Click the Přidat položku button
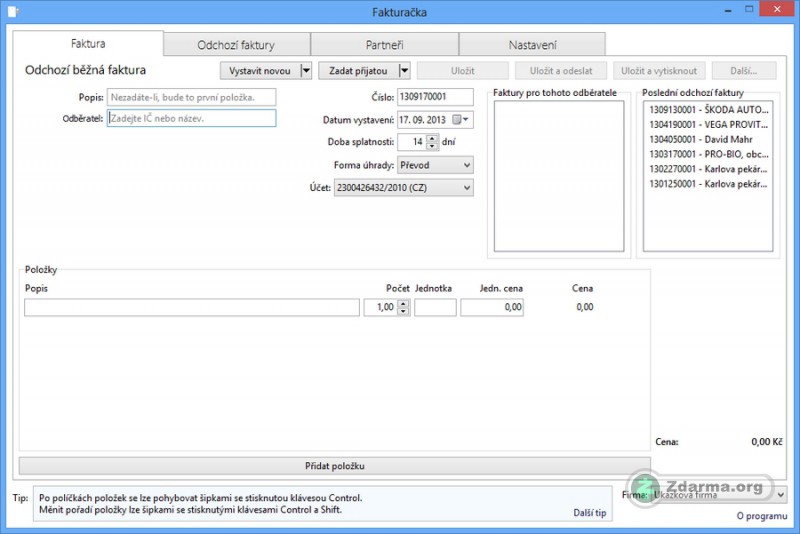 335,466
